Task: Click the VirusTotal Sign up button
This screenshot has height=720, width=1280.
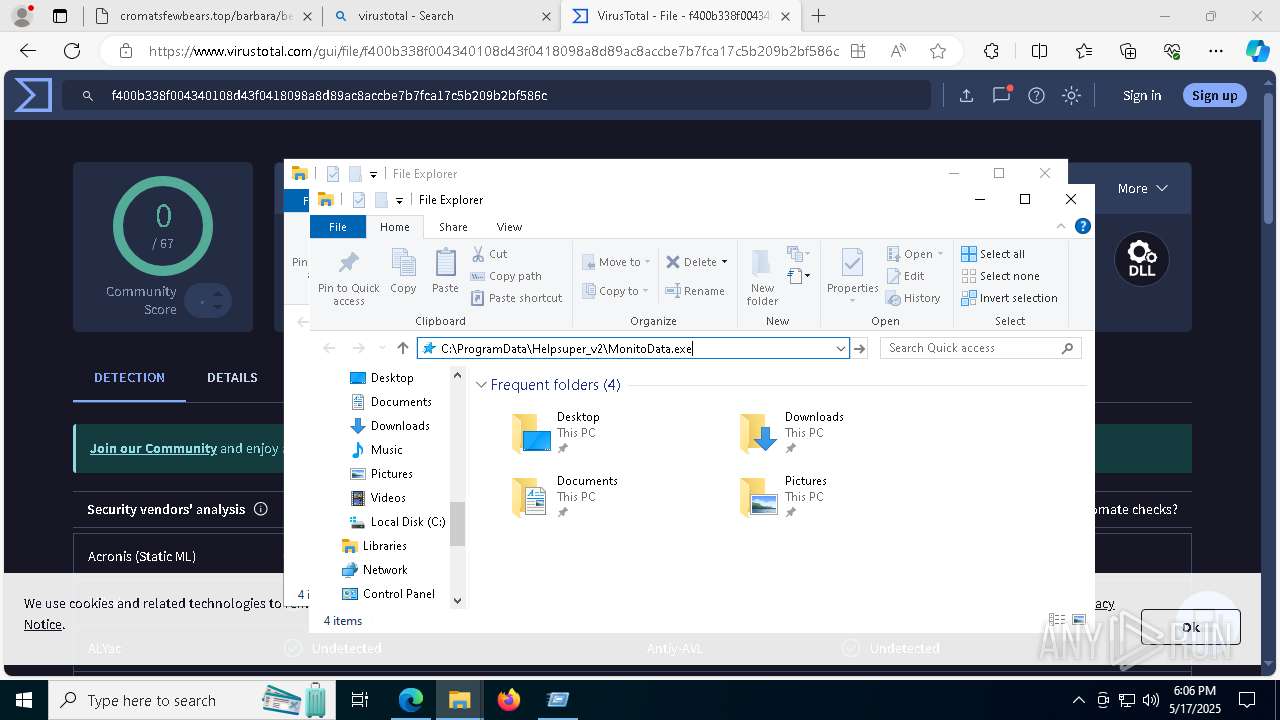Action: pos(1215,96)
